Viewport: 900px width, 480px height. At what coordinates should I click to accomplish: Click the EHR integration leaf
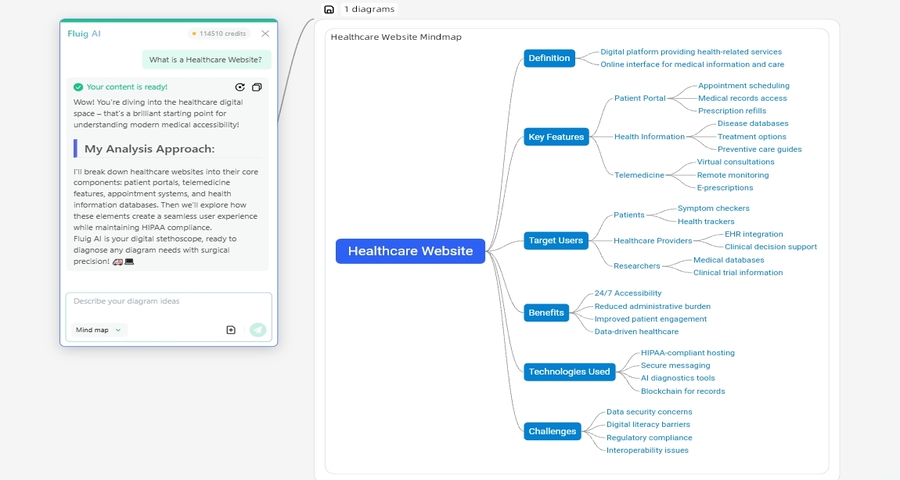(753, 234)
